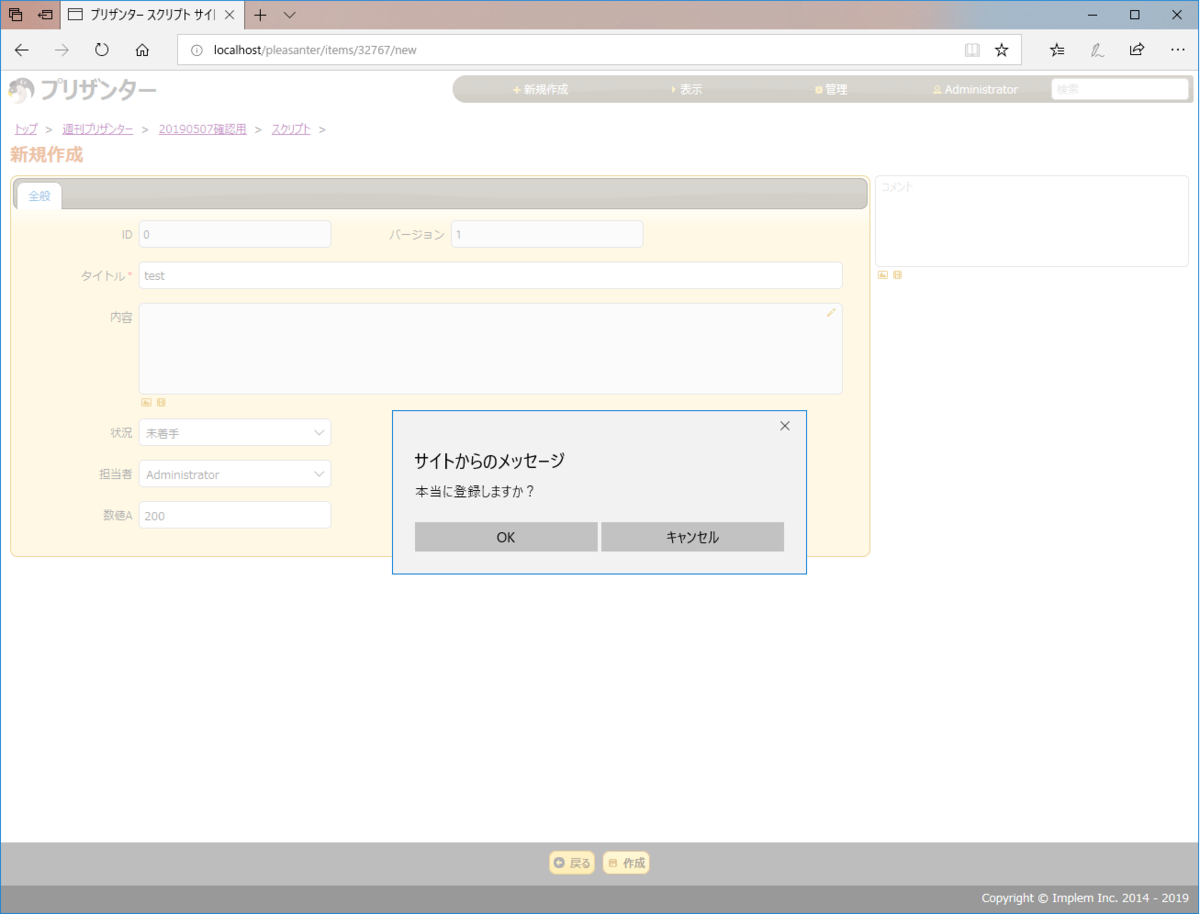Click the Add notes pen icon
The height and width of the screenshot is (914, 1200).
click(x=1097, y=50)
